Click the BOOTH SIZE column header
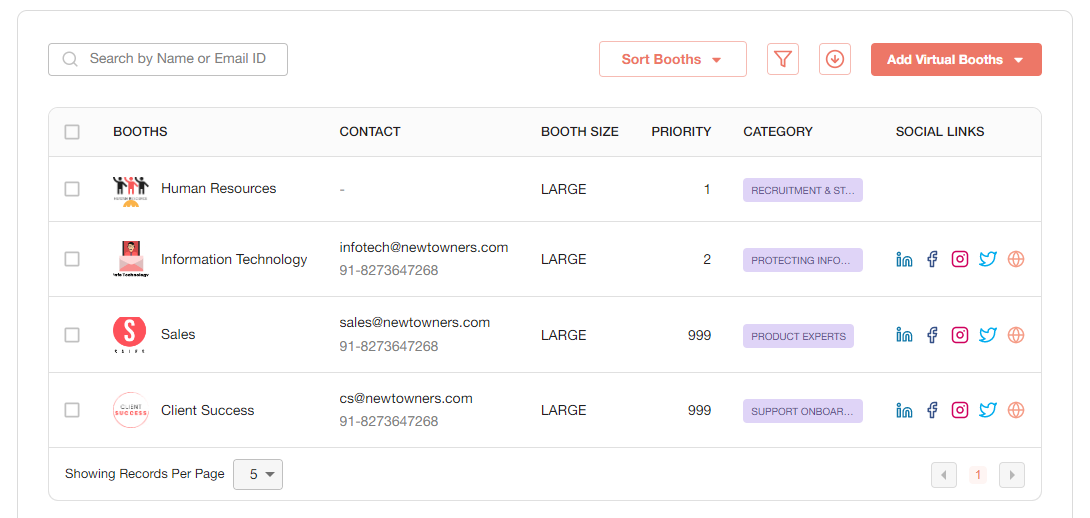This screenshot has height=518, width=1090. tap(579, 132)
